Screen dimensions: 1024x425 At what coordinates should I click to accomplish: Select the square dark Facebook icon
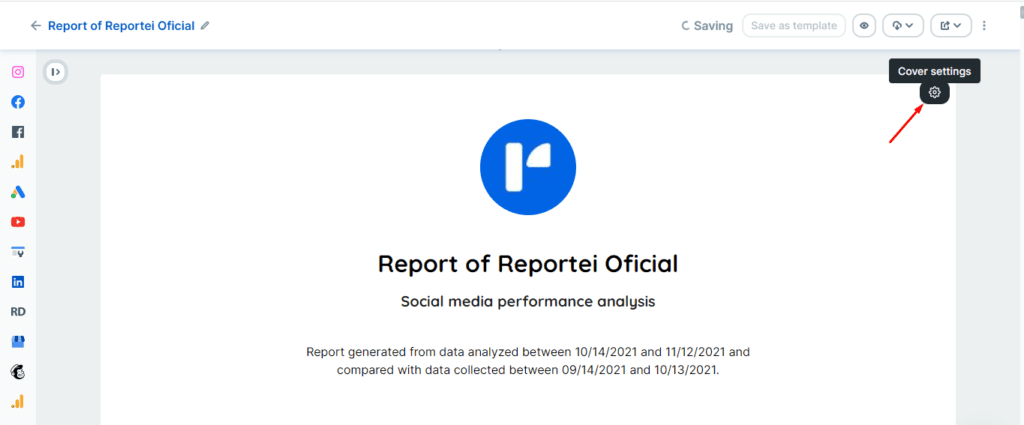click(18, 132)
